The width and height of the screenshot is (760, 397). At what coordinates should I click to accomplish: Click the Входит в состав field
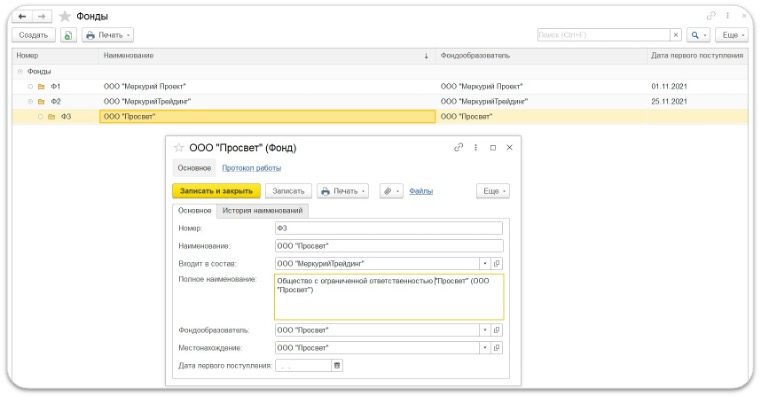point(377,263)
